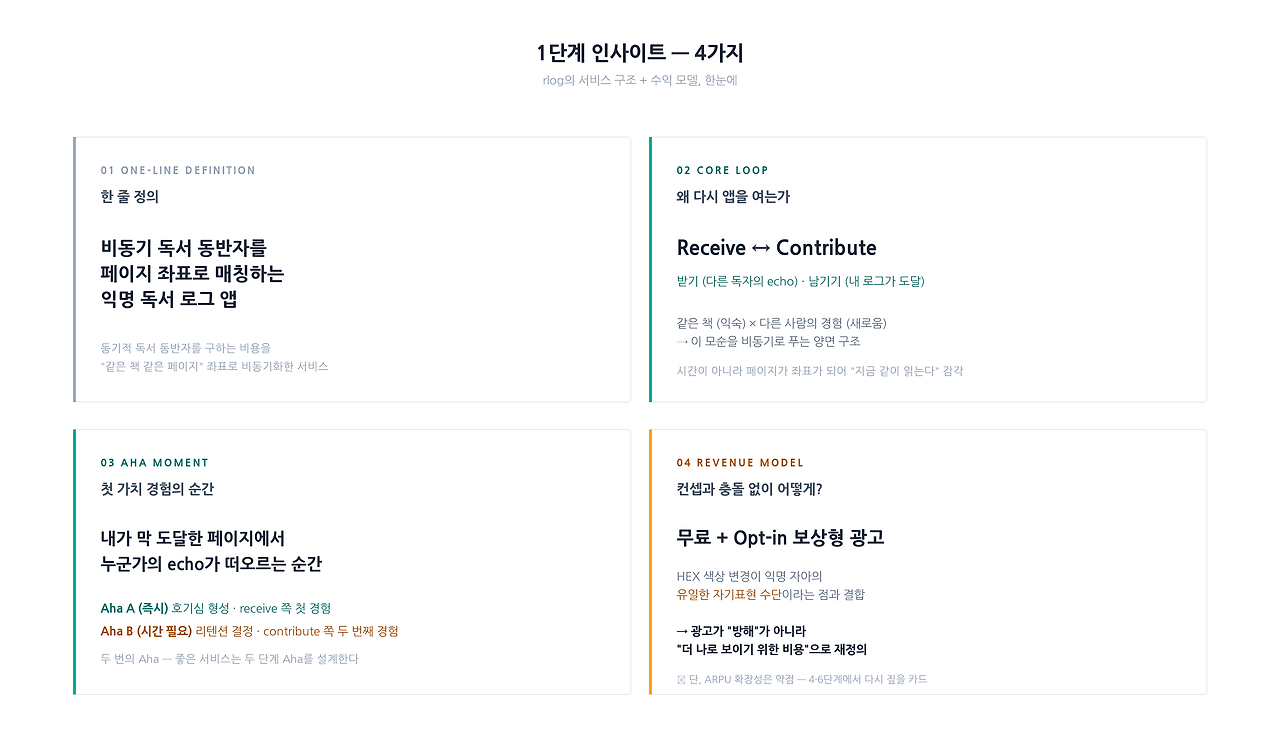This screenshot has height=731, width=1280.
Task: Click the '02 CORE LOOP' label
Action: click(723, 170)
